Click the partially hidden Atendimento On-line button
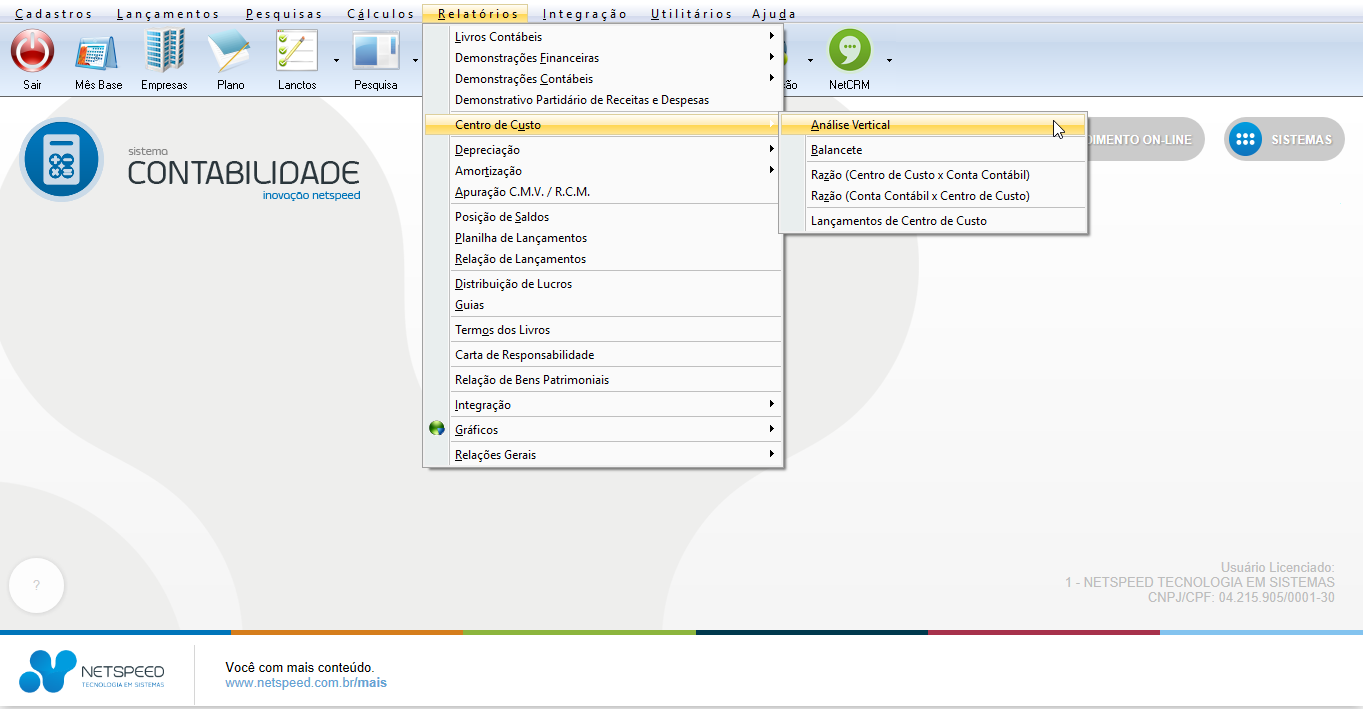The height and width of the screenshot is (709, 1363). (1146, 140)
